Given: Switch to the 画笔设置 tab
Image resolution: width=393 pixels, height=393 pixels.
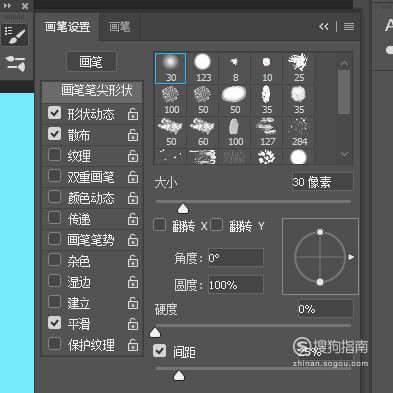Looking at the screenshot, I should (x=67, y=27).
